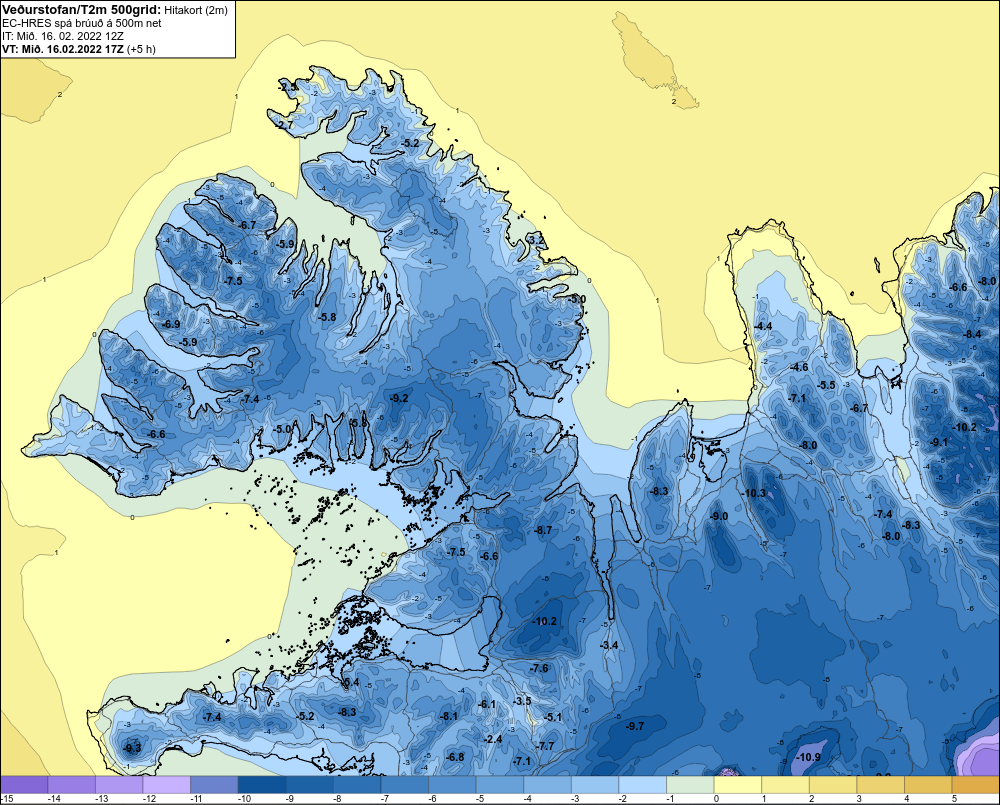Viewport: 1000px width, 805px height.
Task: Click the '-15' tick label on the legend
Action: [x=6, y=799]
